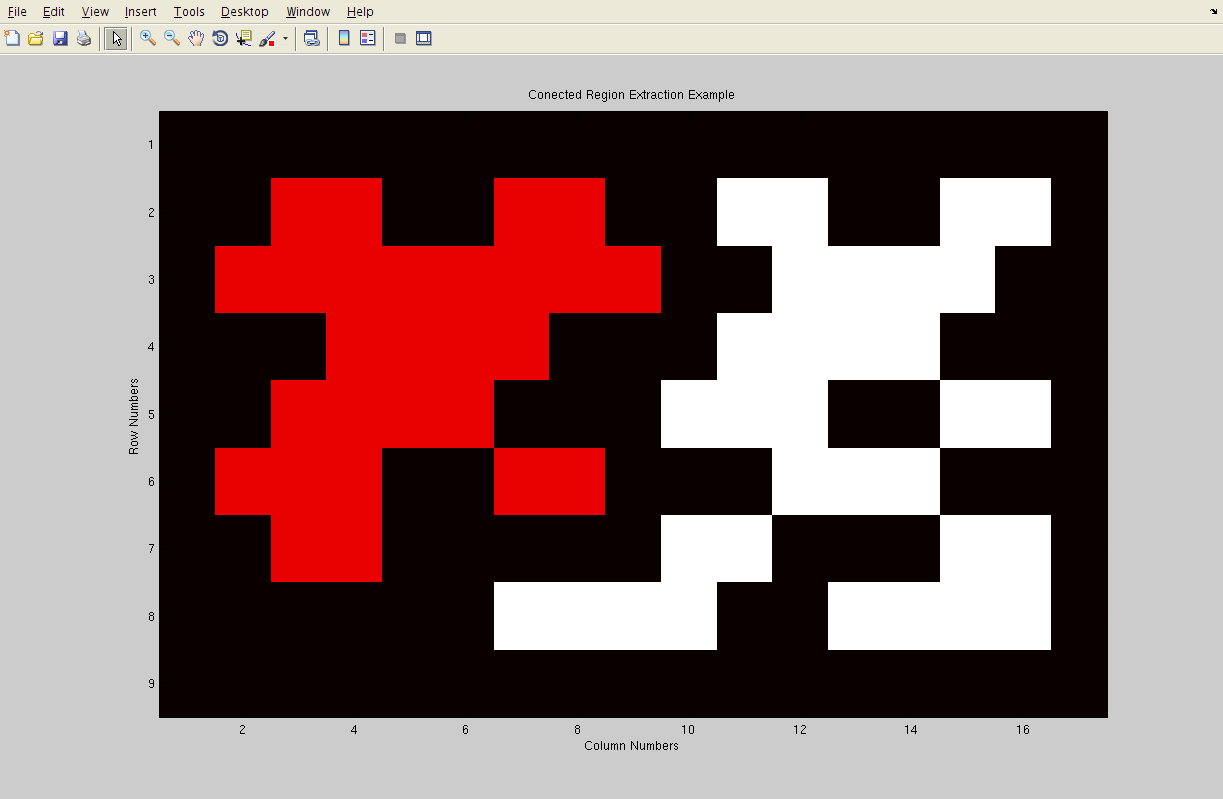
Task: Expand the brush color dropdown arrow
Action: 285,40
